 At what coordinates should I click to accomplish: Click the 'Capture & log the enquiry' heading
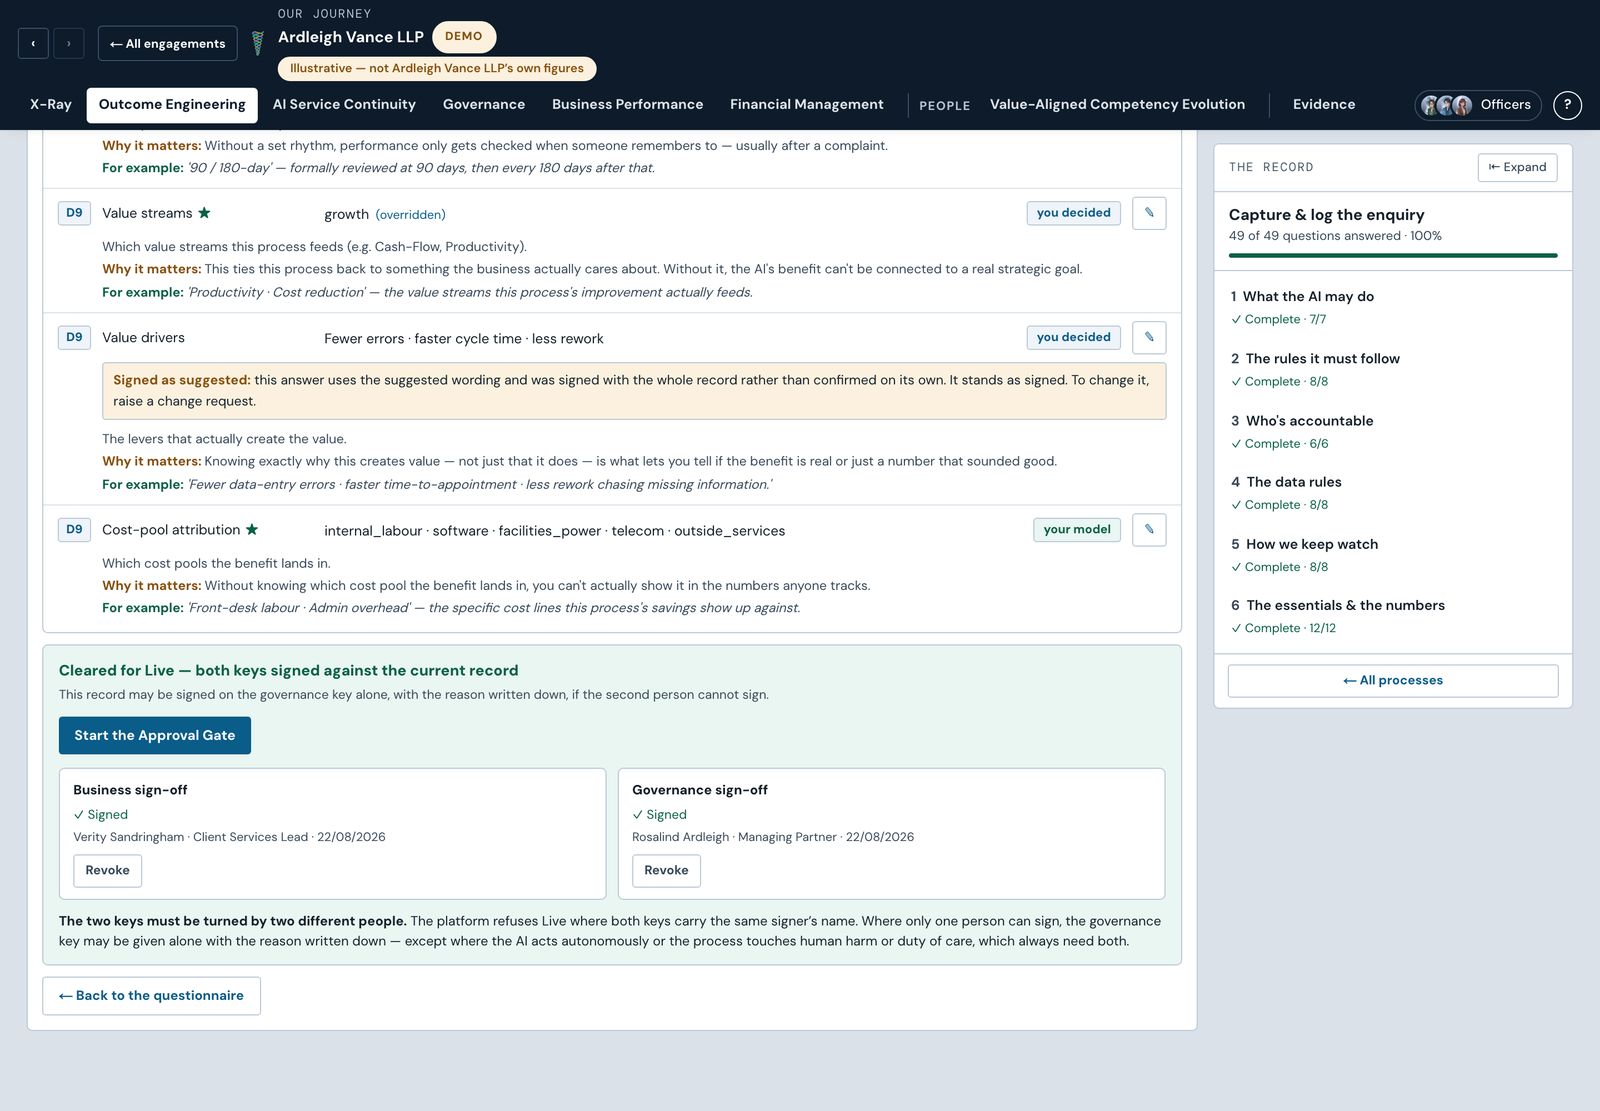coord(1327,215)
